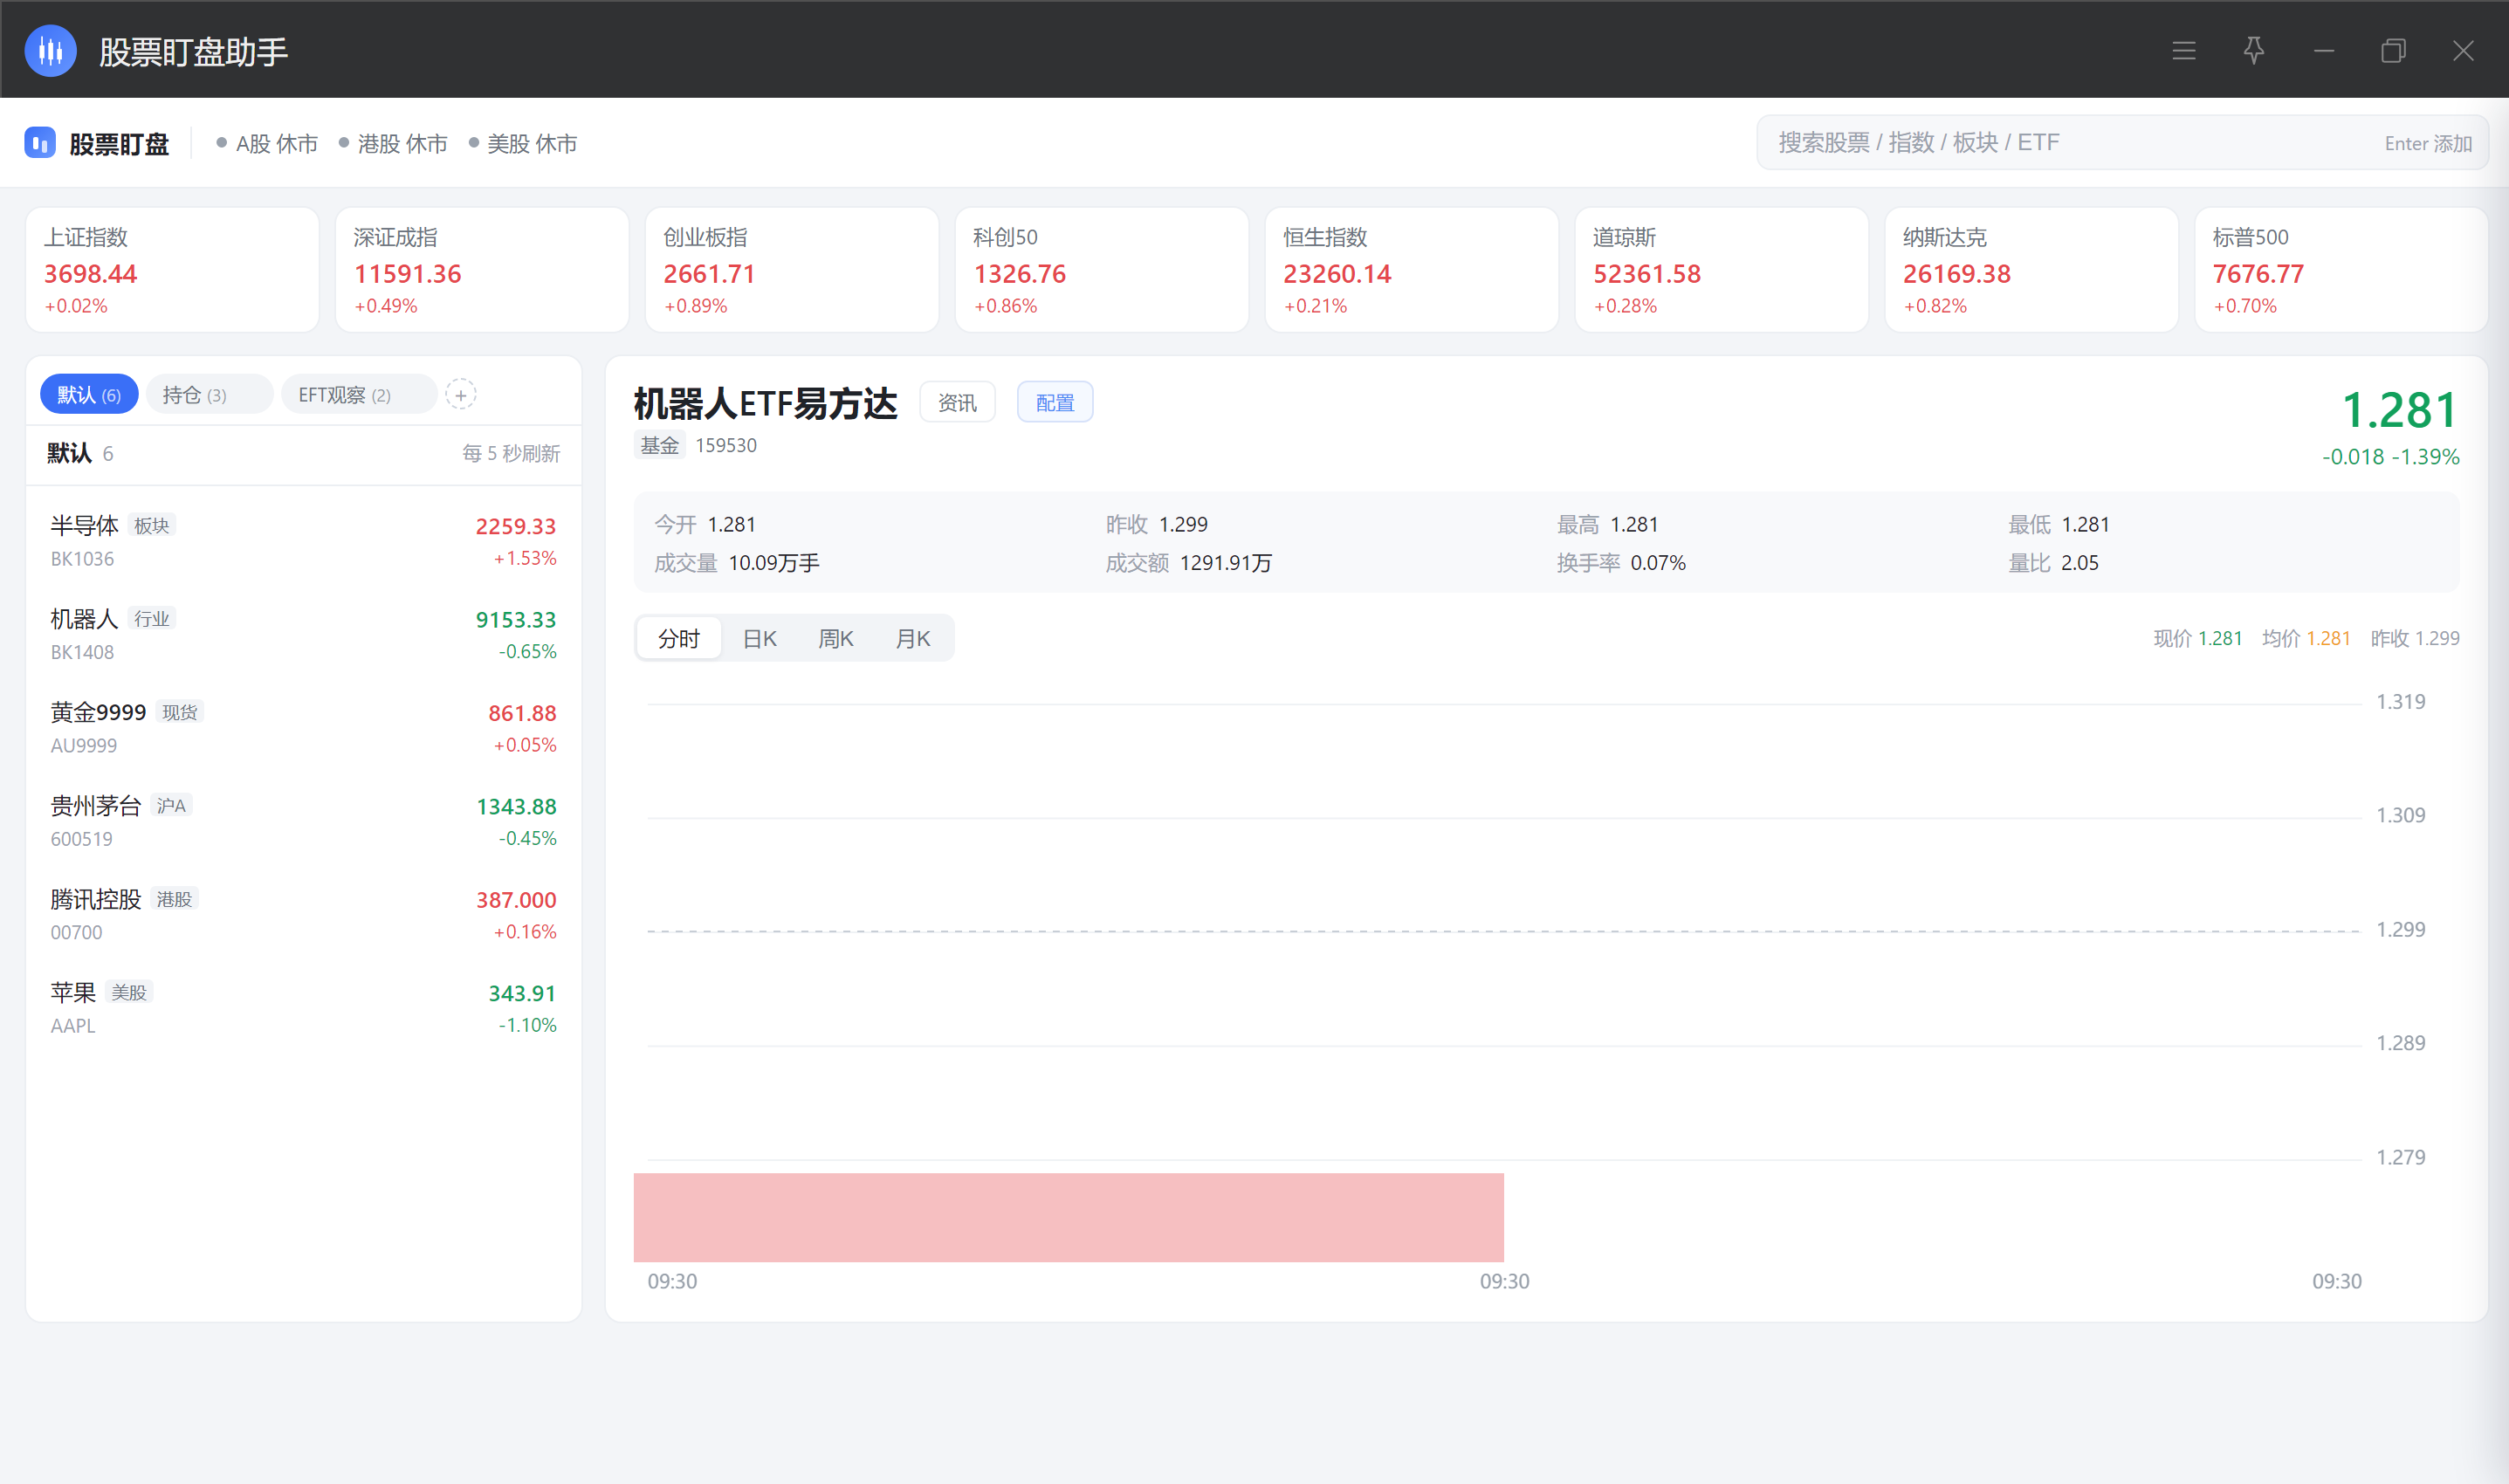Click the blue candlestick app logo
This screenshot has height=1484, width=2509.
click(x=50, y=51)
